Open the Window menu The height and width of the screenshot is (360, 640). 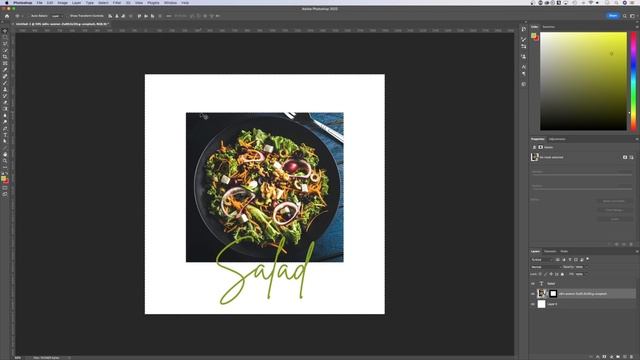170,2
